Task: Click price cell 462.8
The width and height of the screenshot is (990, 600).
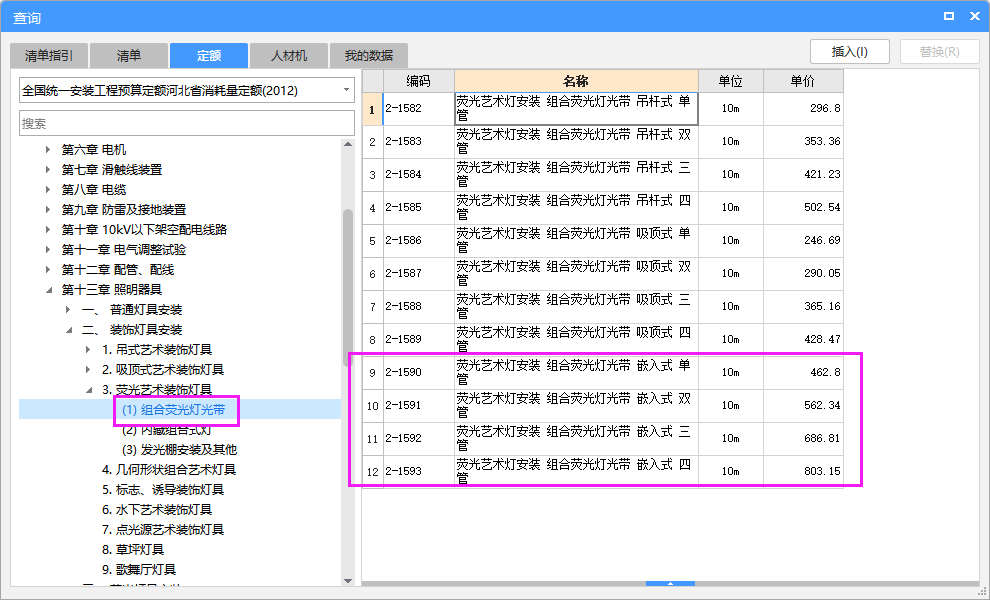Action: coord(803,372)
